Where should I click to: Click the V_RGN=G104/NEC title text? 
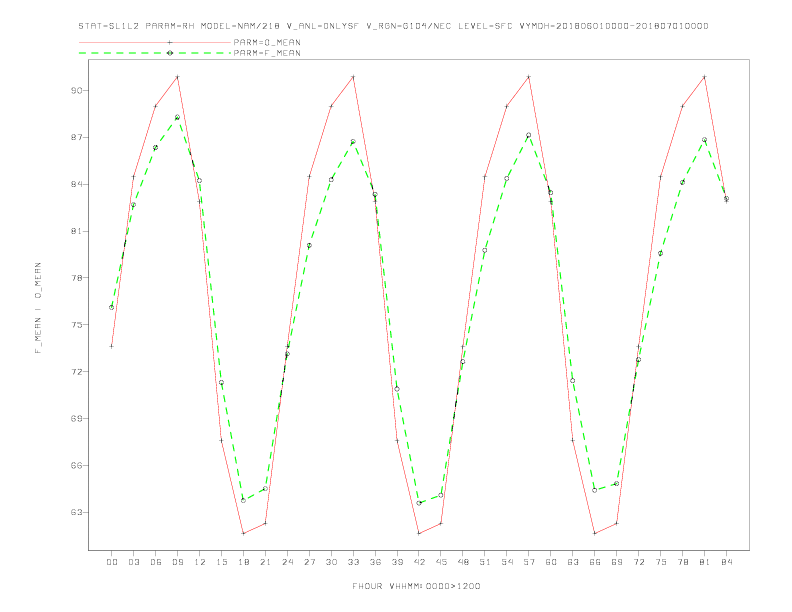[x=409, y=26]
